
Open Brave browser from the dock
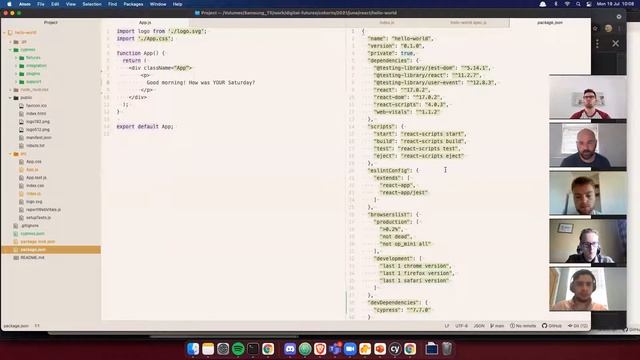320,349
